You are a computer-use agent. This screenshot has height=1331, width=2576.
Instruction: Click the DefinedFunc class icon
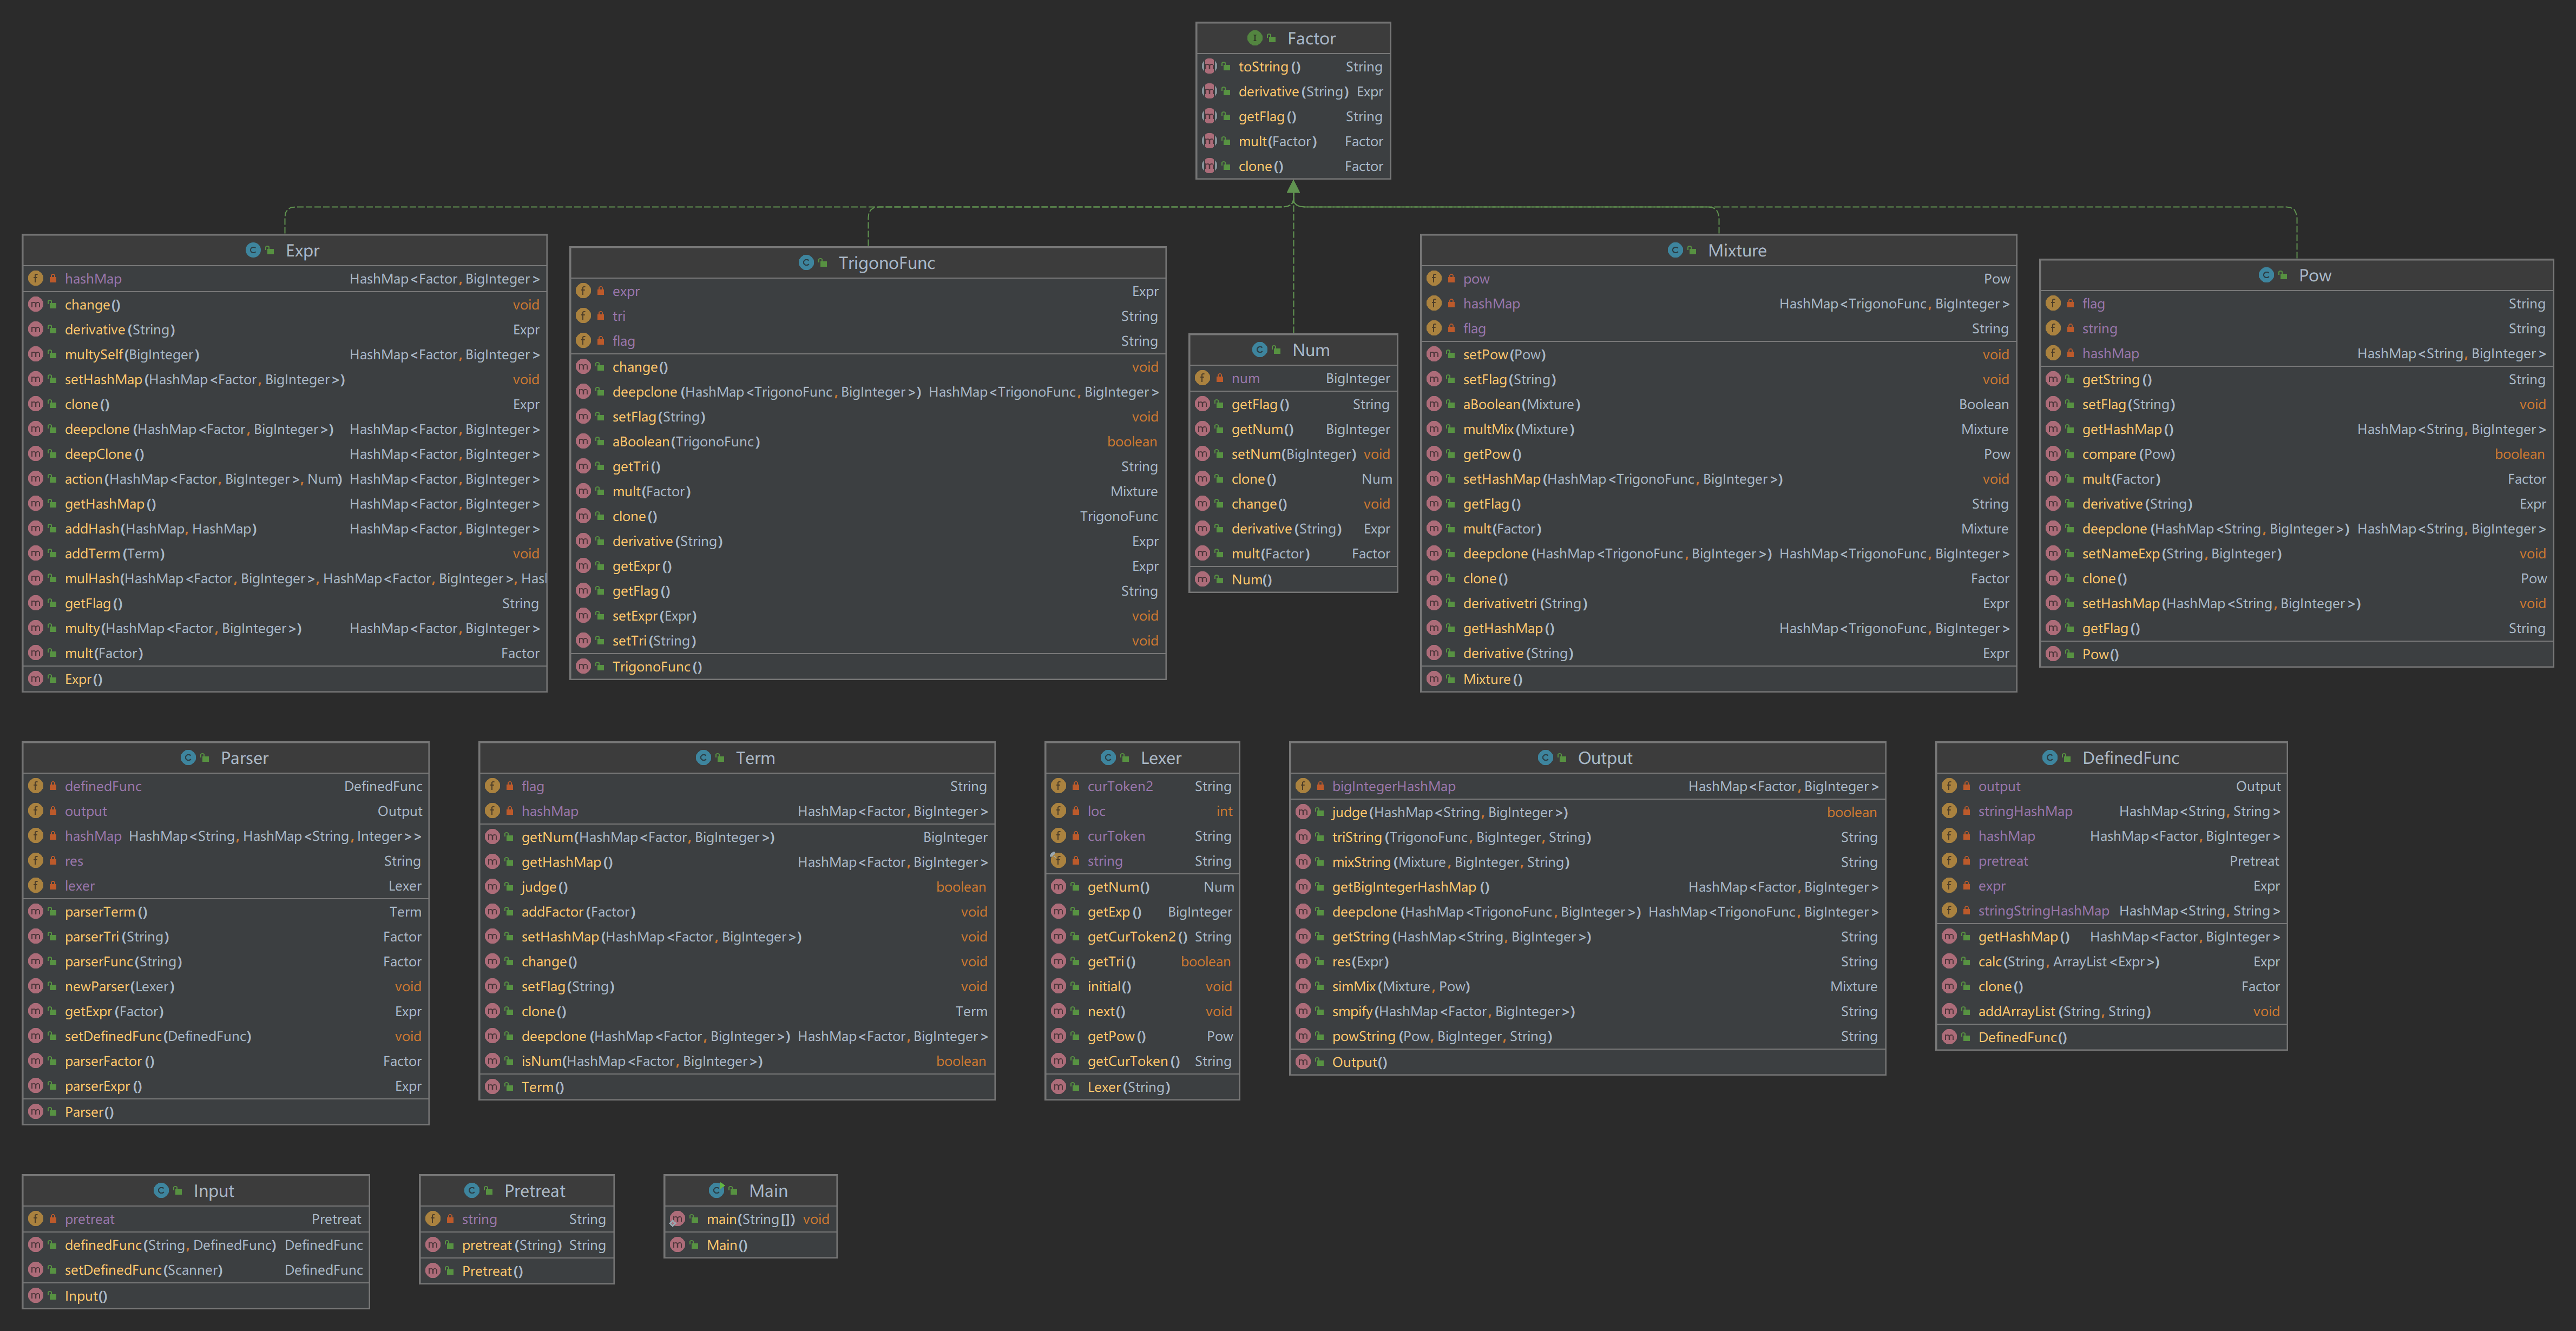pos(2049,757)
